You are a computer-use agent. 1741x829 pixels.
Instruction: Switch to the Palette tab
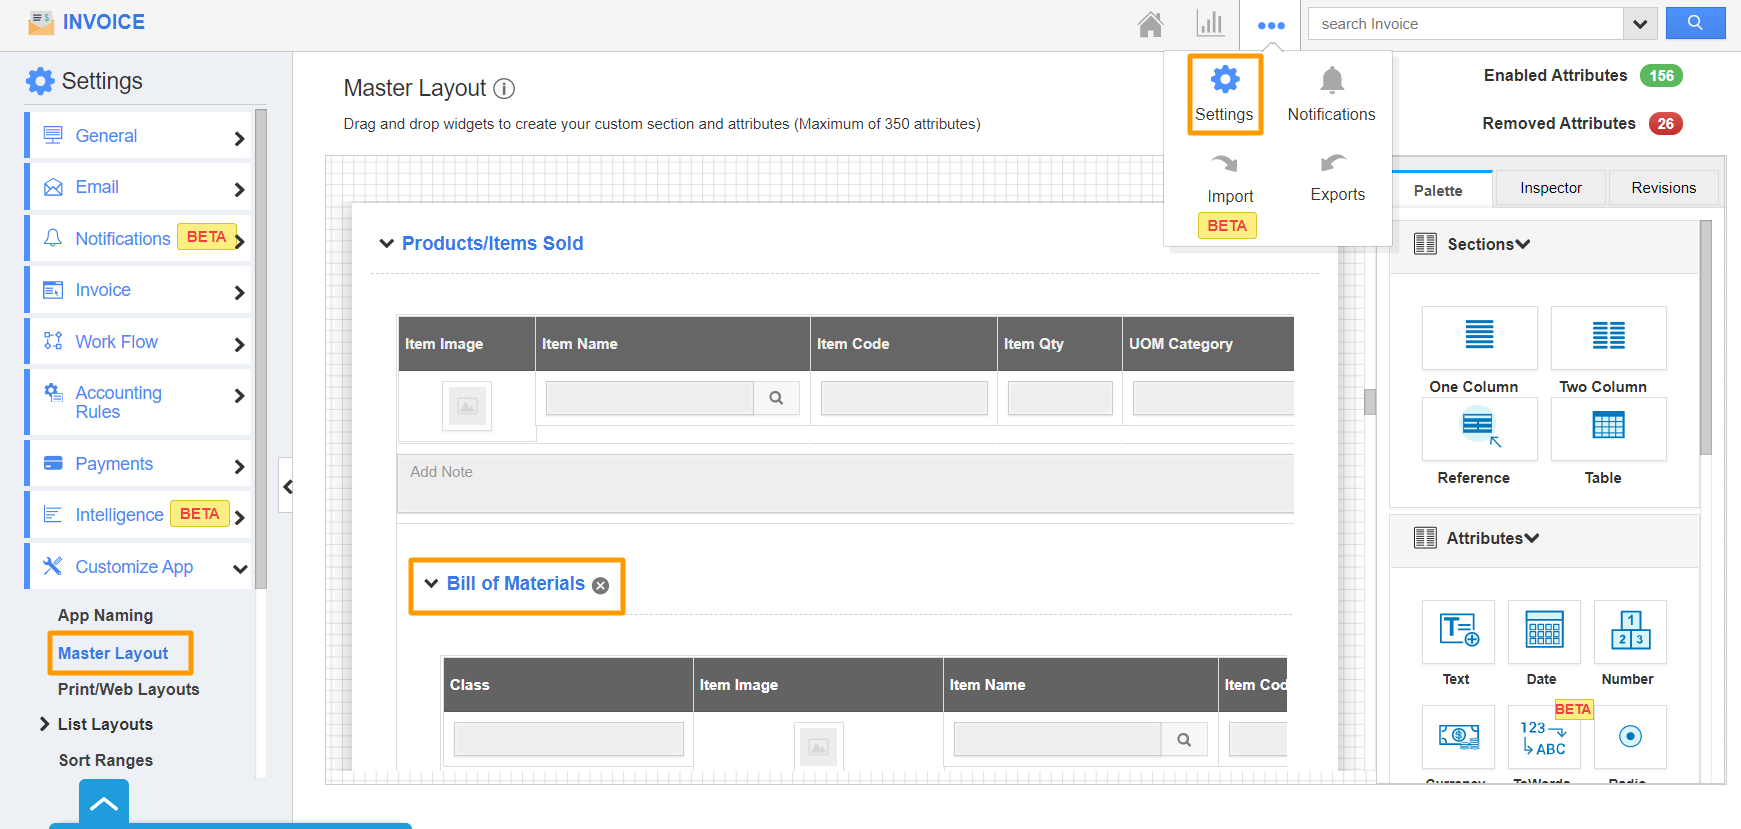click(1438, 190)
